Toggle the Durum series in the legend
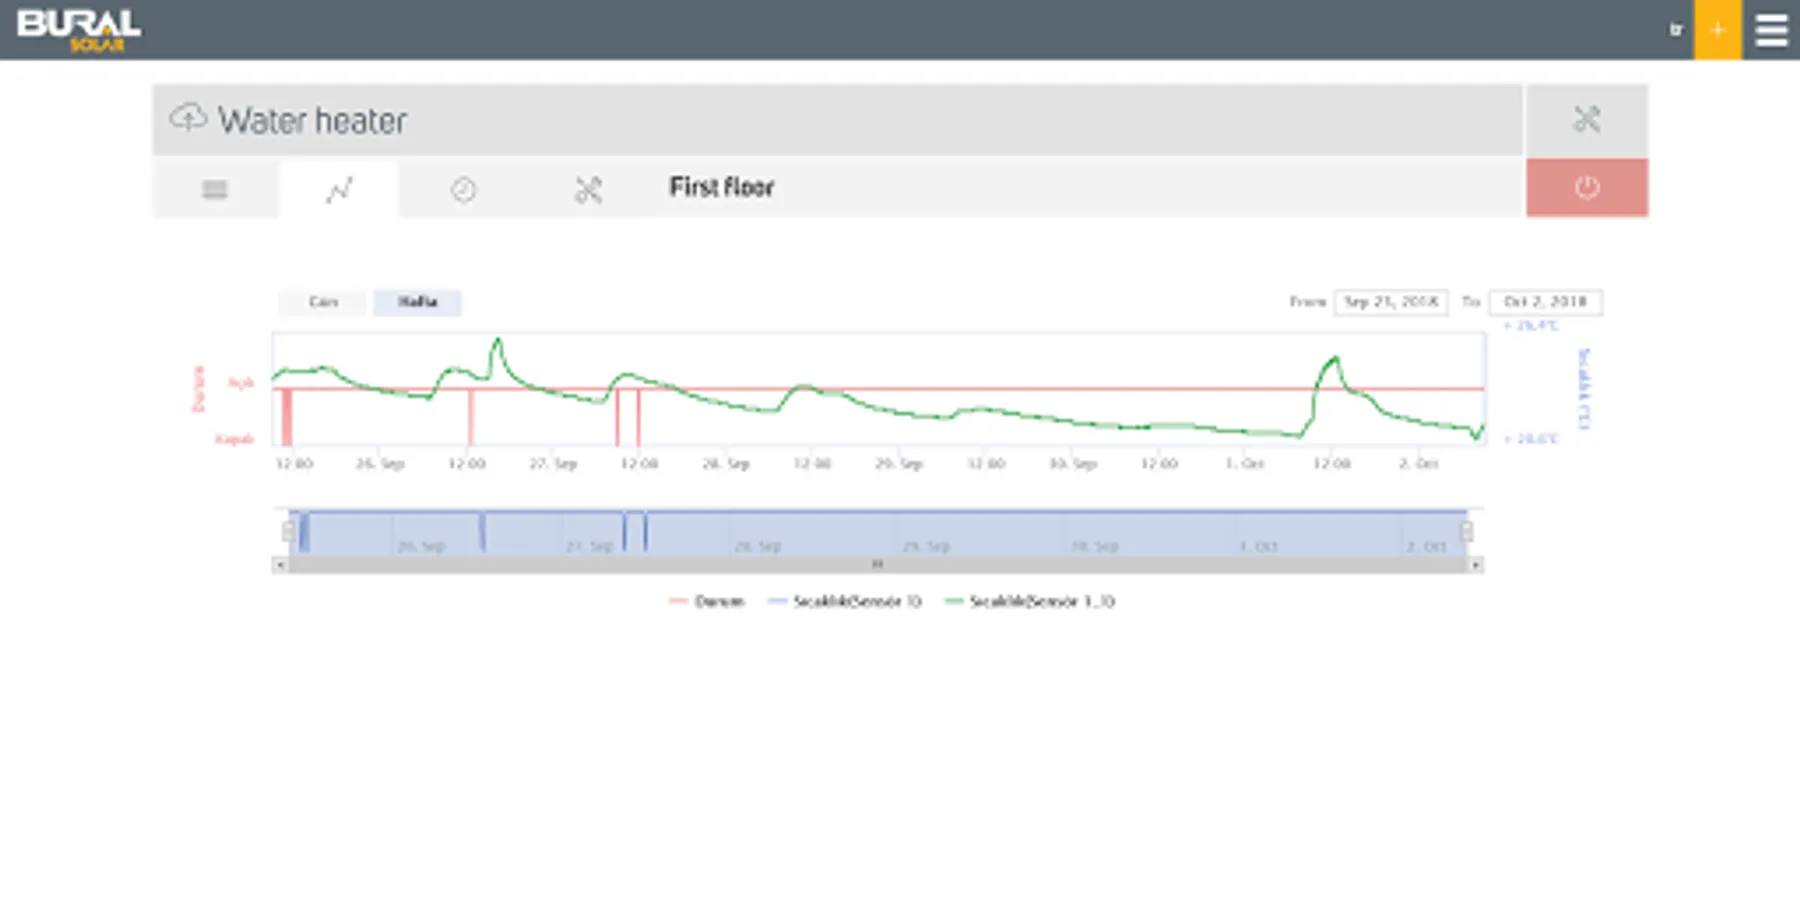1800x900 pixels. (707, 601)
